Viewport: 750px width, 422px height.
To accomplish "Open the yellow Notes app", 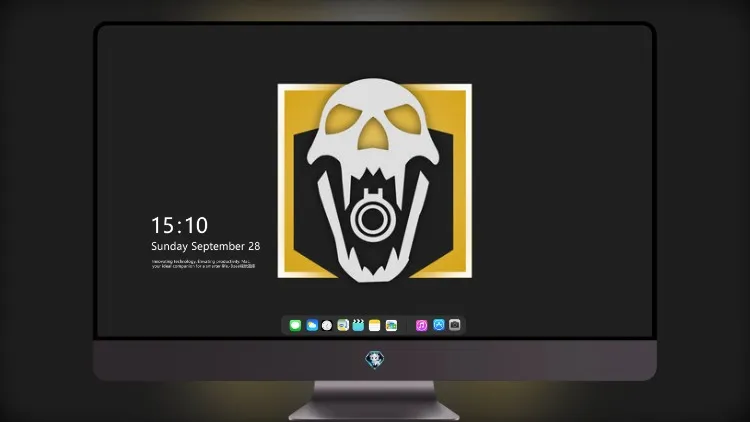I will pos(375,325).
